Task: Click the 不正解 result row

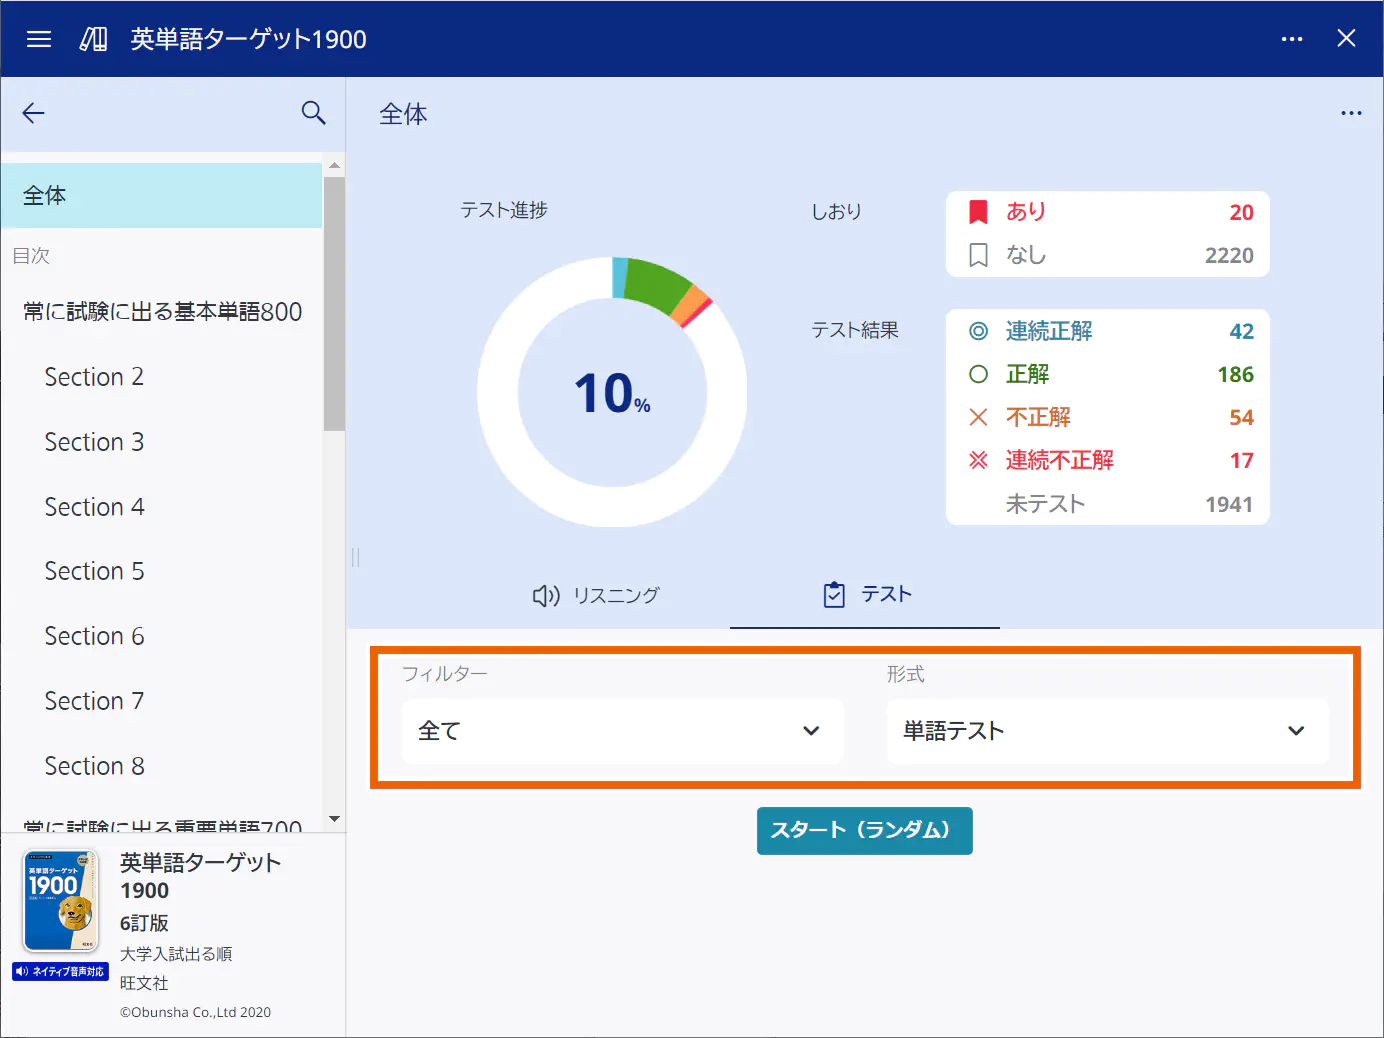Action: tap(1108, 417)
